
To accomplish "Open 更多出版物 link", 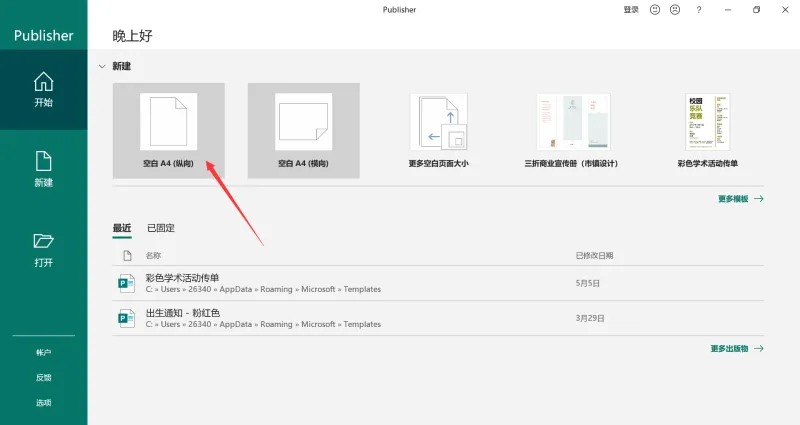I will [x=737, y=348].
